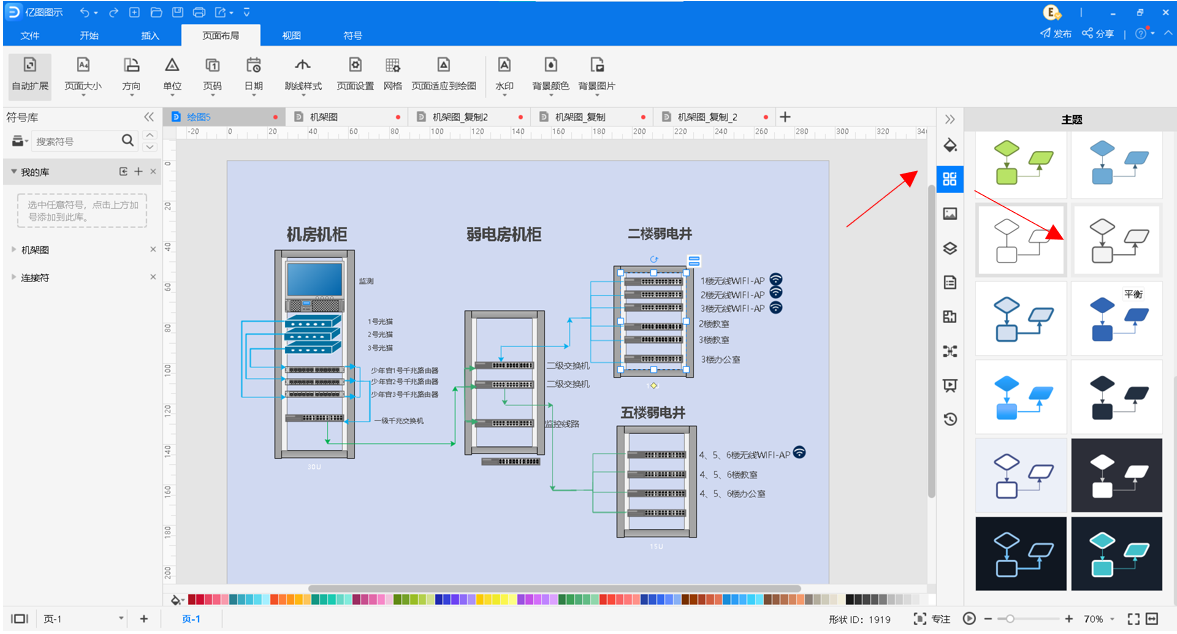Image resolution: width=1177 pixels, height=634 pixels.
Task: Click the 发布 publish button
Action: [x=1055, y=33]
